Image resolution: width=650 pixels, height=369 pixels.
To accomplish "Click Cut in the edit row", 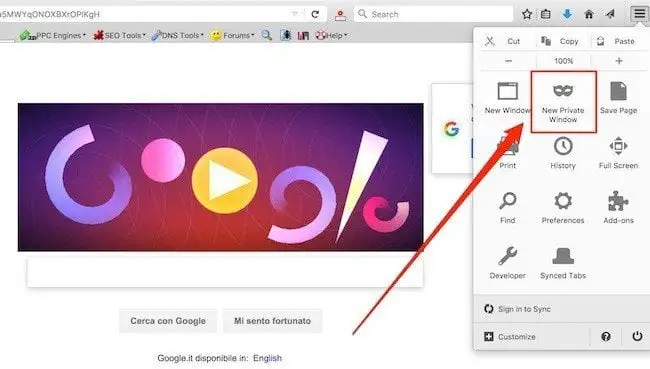I will [x=503, y=41].
